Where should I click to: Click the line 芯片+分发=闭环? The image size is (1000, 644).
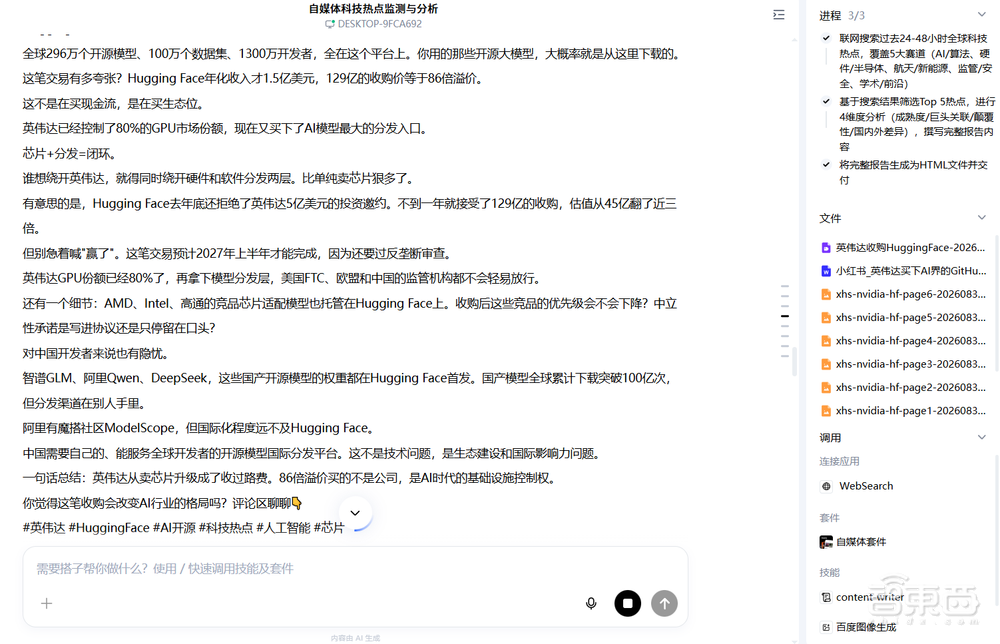69,154
